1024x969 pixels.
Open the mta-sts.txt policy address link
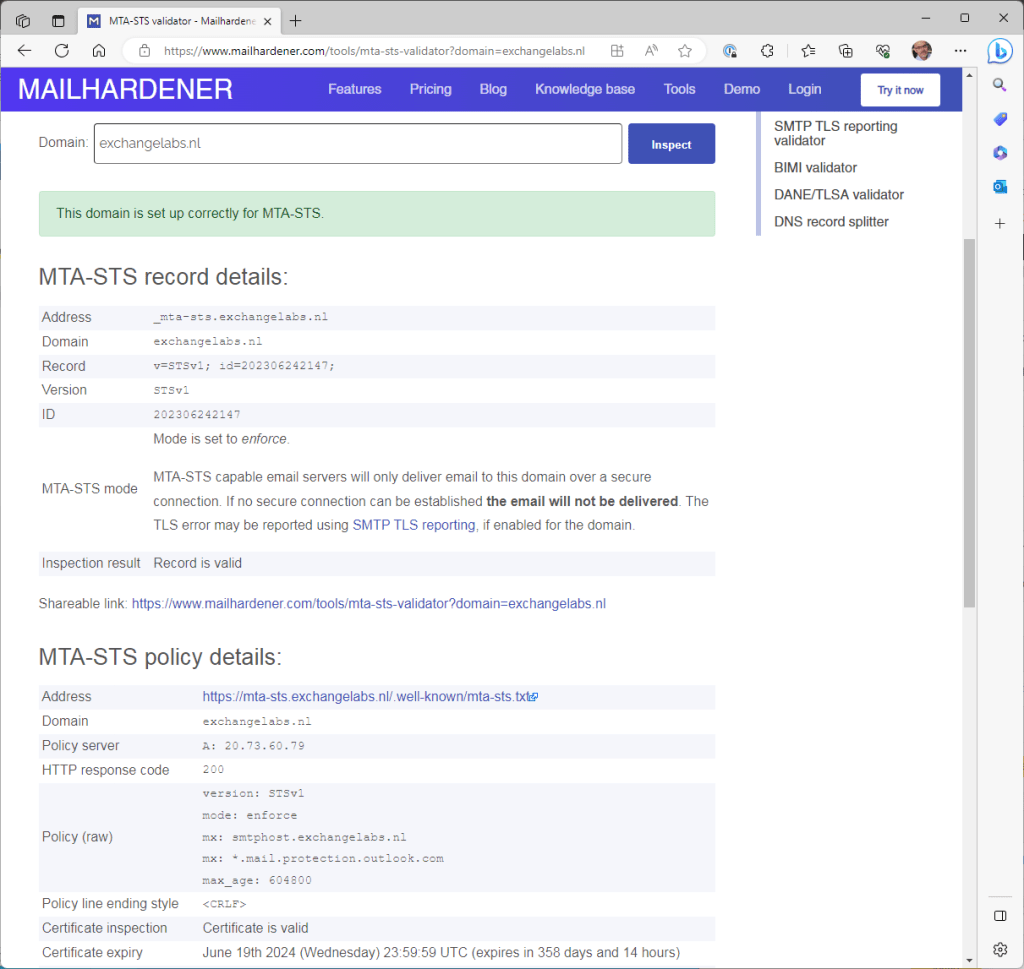[x=366, y=697]
